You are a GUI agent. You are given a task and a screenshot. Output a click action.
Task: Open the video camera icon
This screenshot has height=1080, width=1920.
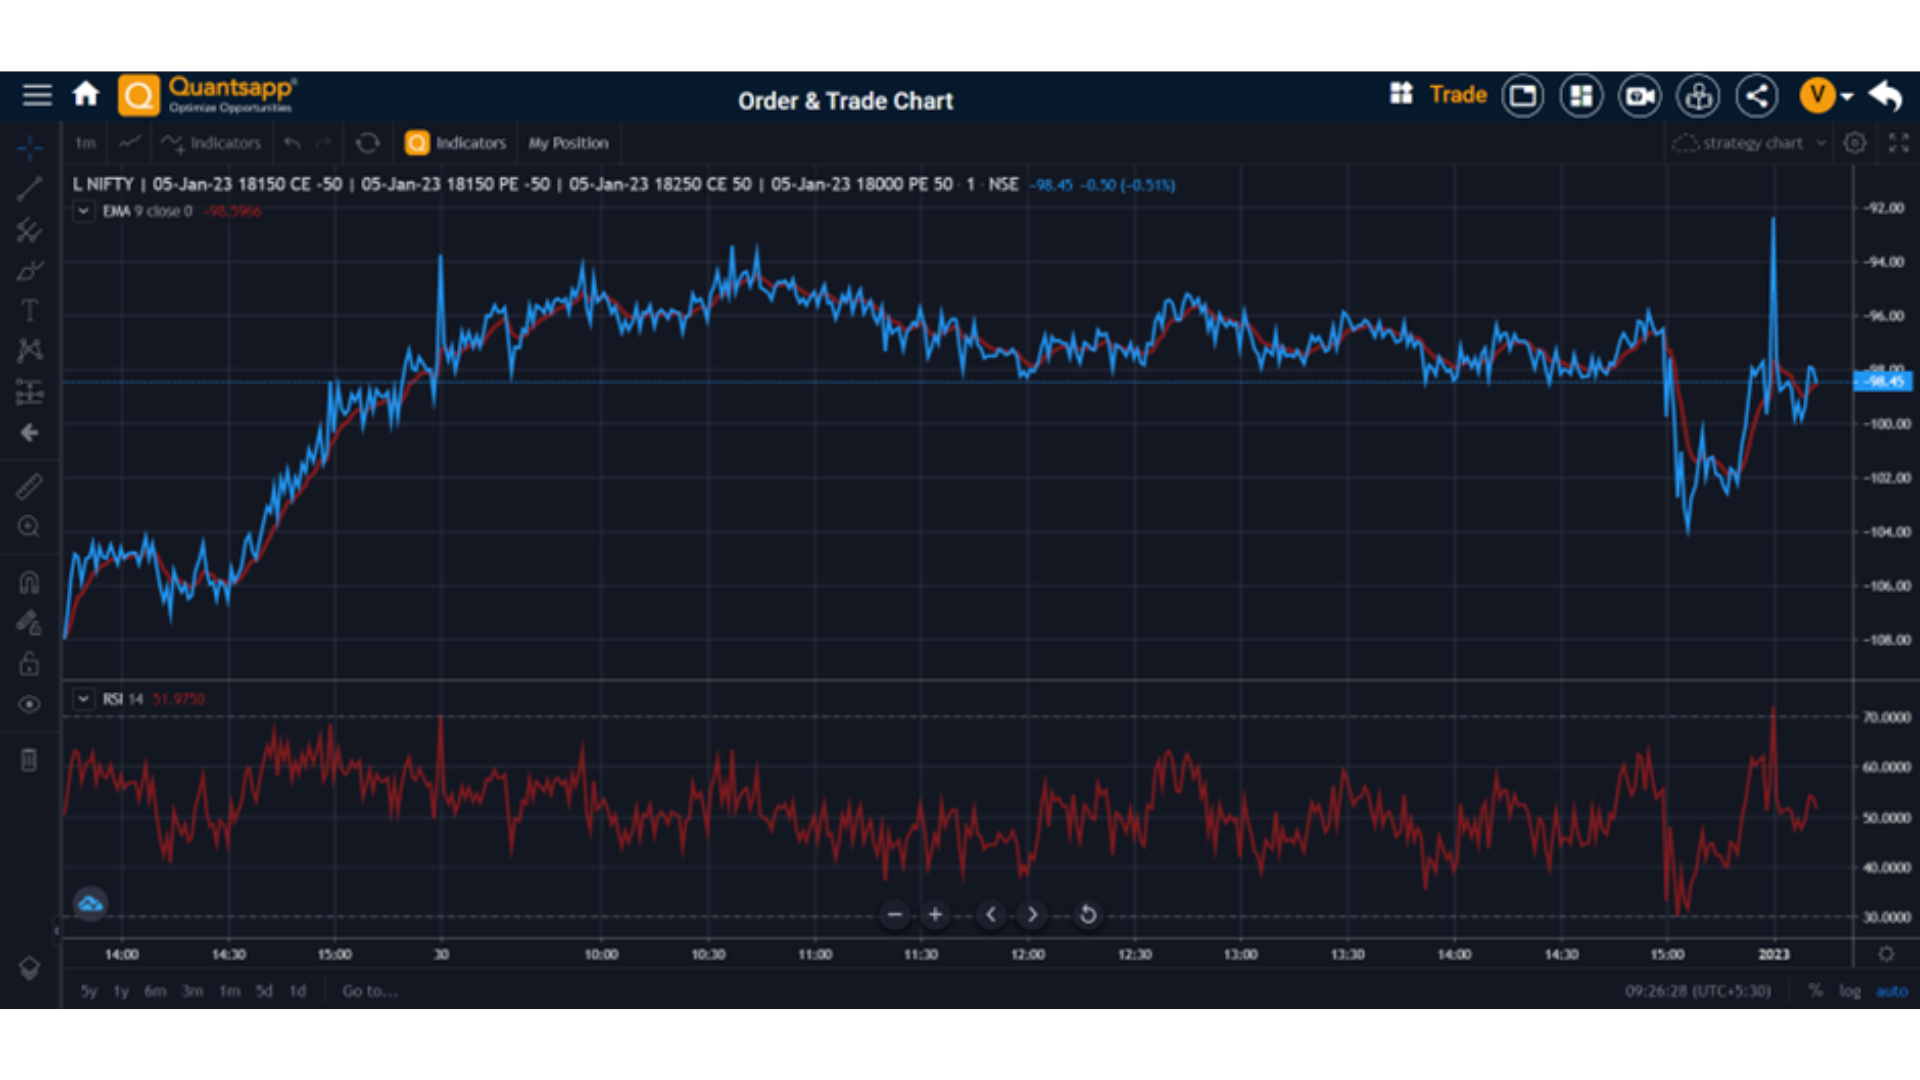1640,97
